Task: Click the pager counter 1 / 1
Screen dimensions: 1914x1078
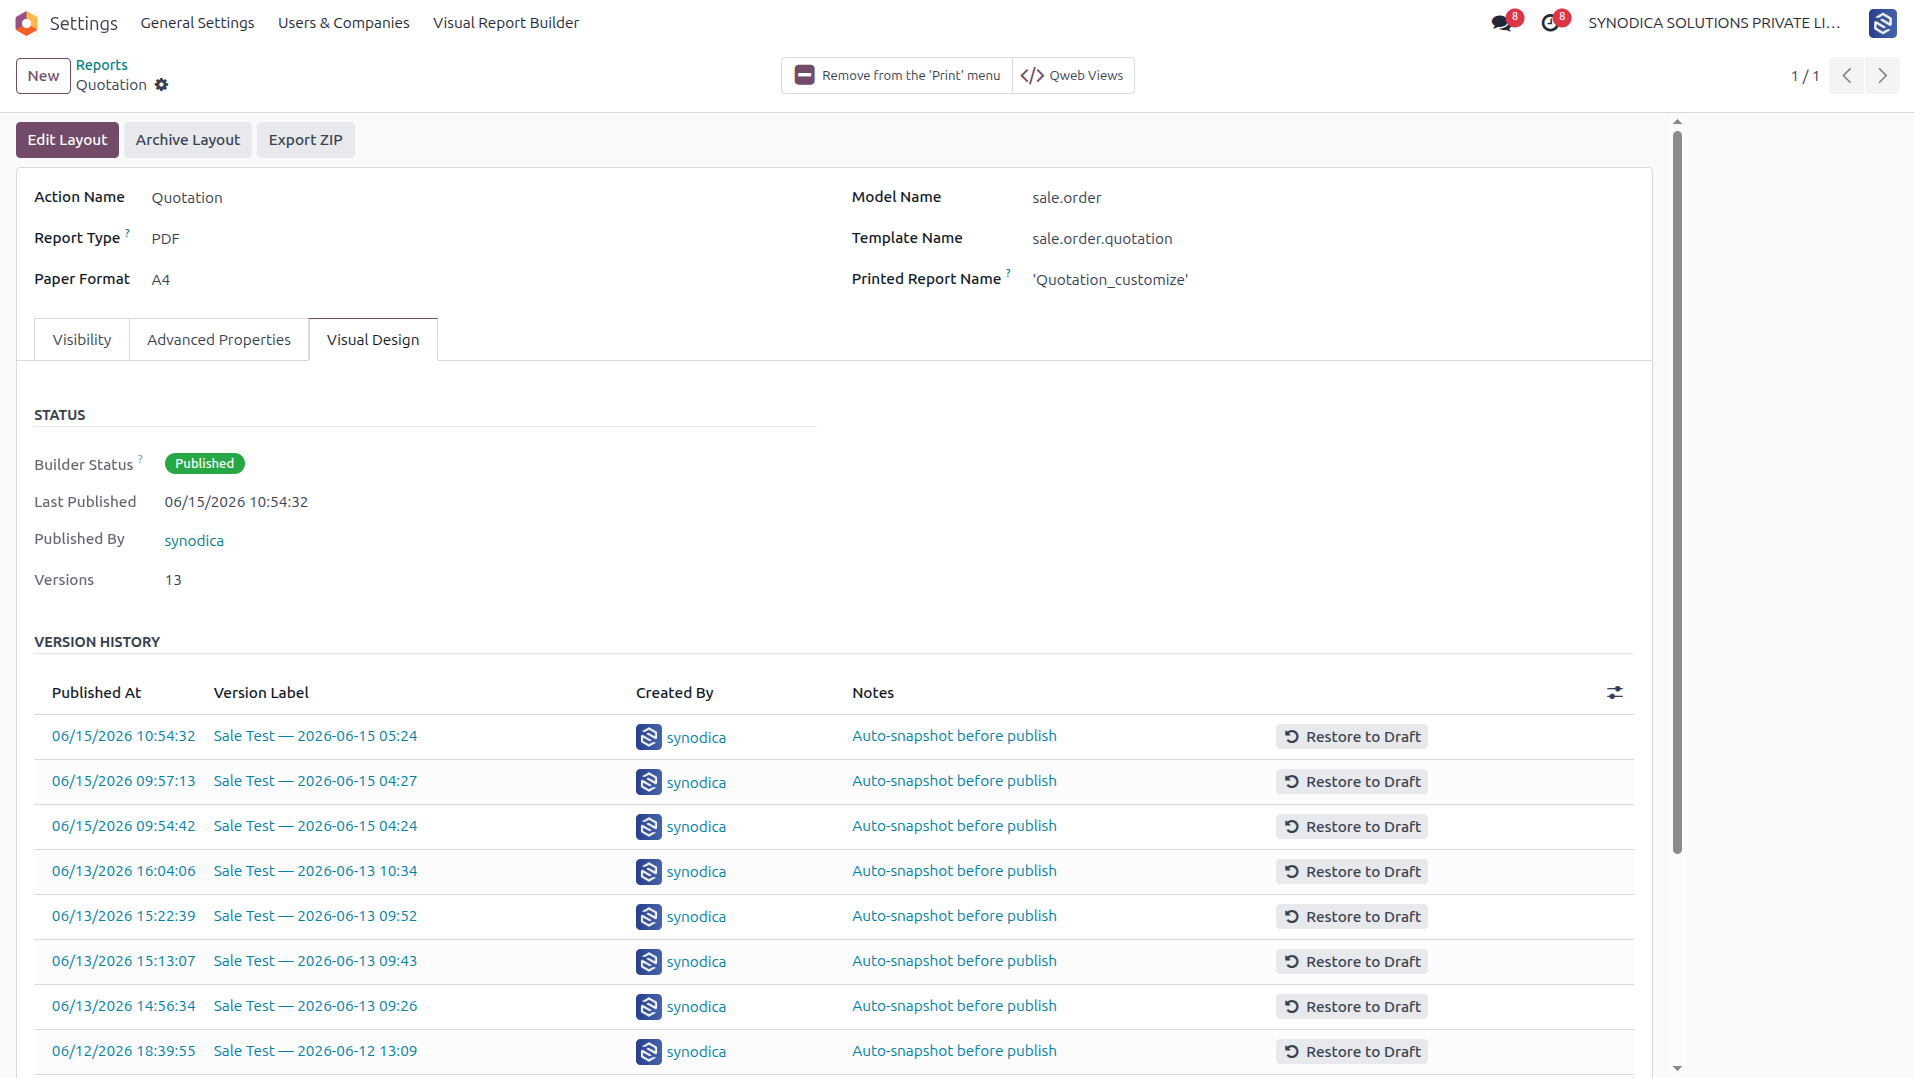Action: point(1805,76)
